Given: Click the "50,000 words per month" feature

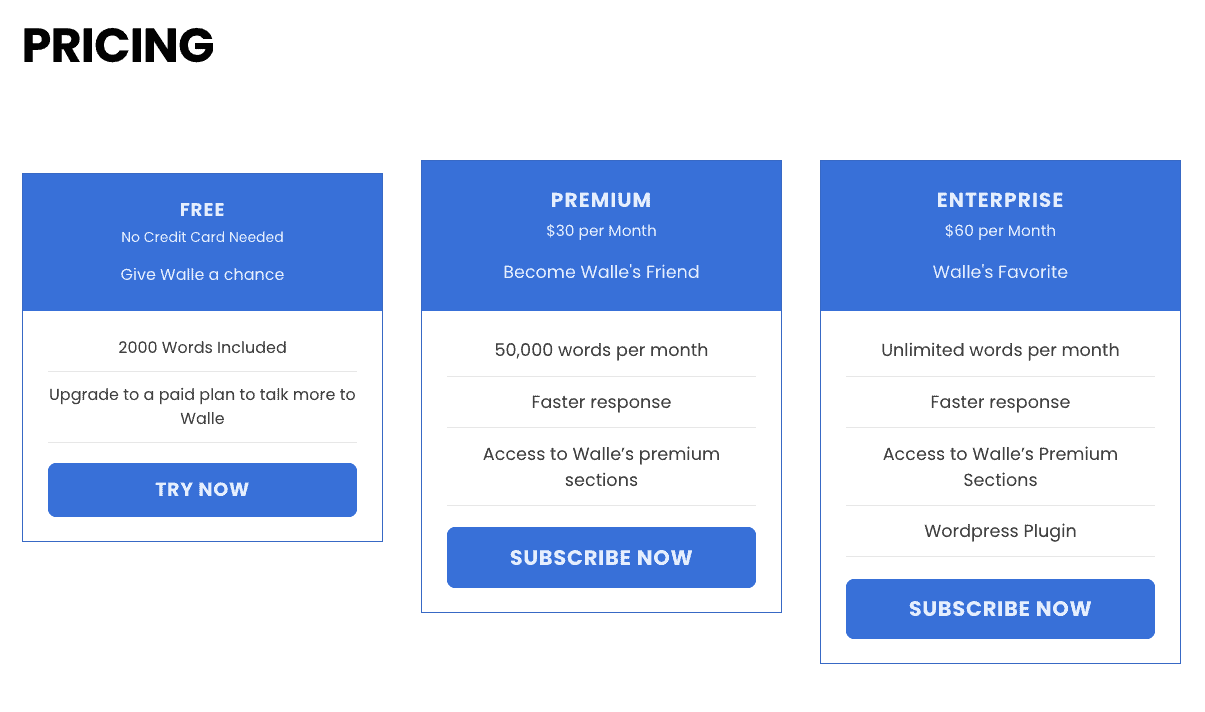Looking at the screenshot, I should [x=601, y=350].
